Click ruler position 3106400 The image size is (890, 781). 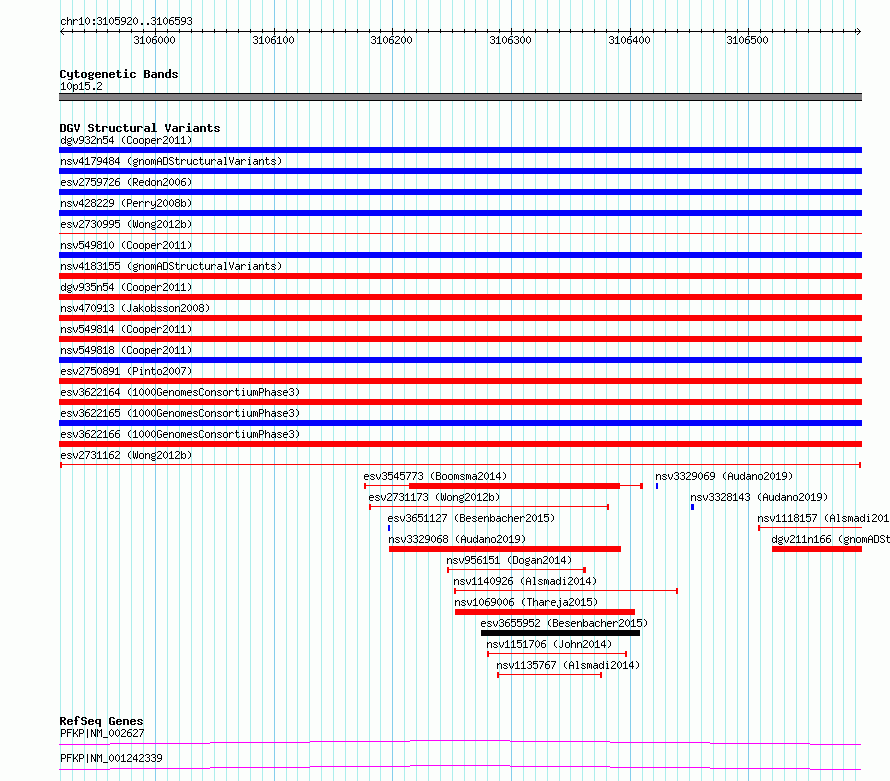629,40
